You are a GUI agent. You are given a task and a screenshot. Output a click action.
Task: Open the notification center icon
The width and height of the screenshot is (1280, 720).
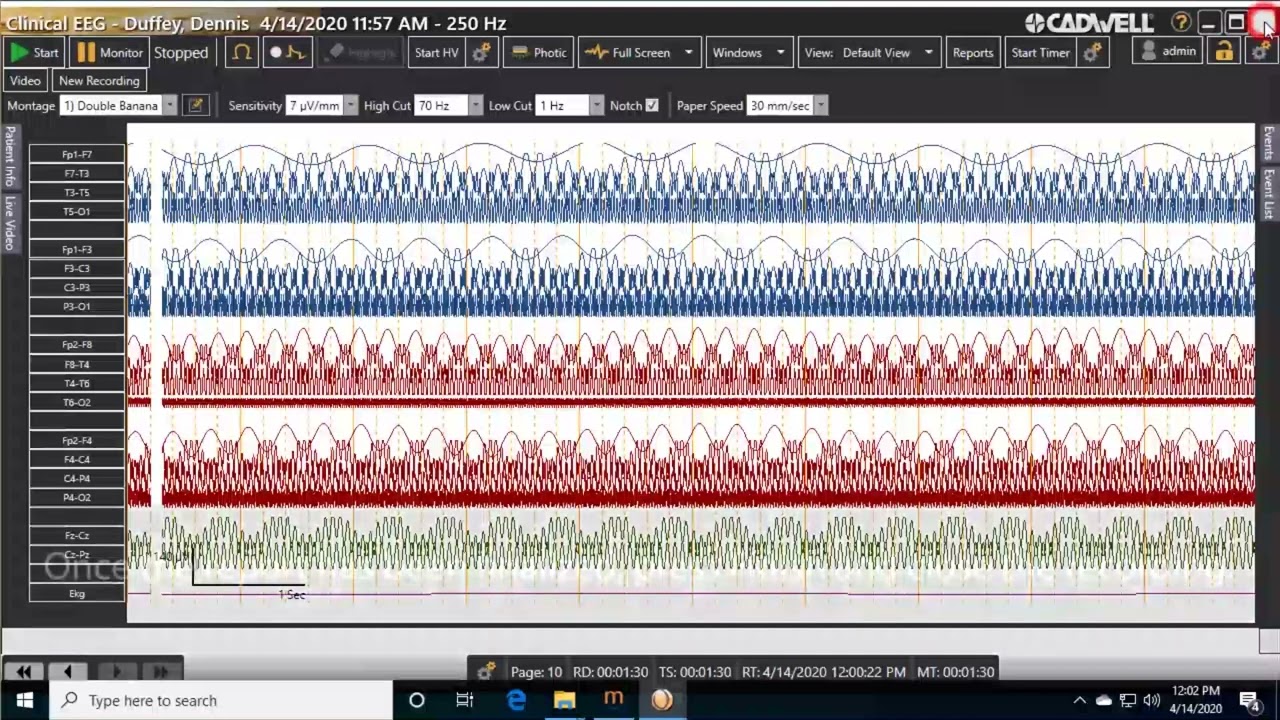click(x=1249, y=700)
